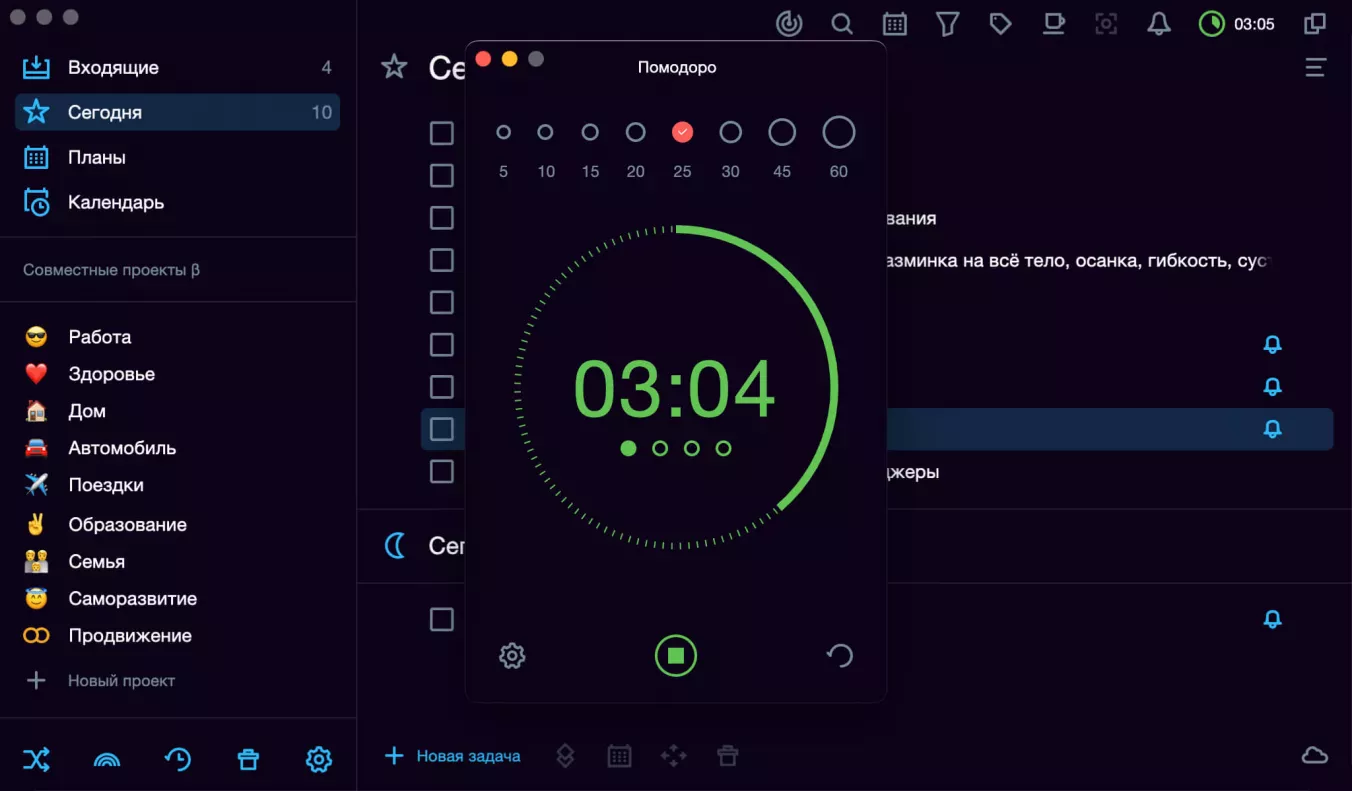Click the priority layers icon in bottom task toolbar
Image resolution: width=1352 pixels, height=791 pixels.
[565, 756]
